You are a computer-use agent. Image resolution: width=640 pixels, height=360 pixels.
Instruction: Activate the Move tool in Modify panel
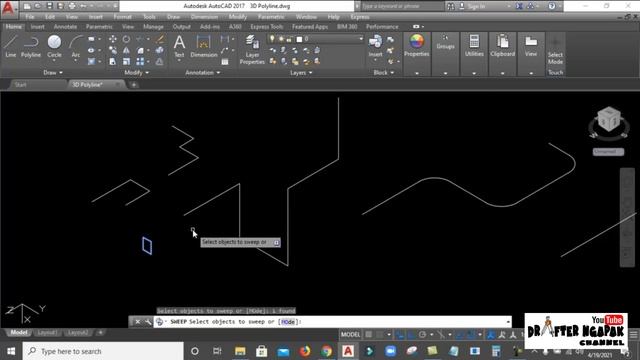[113, 39]
